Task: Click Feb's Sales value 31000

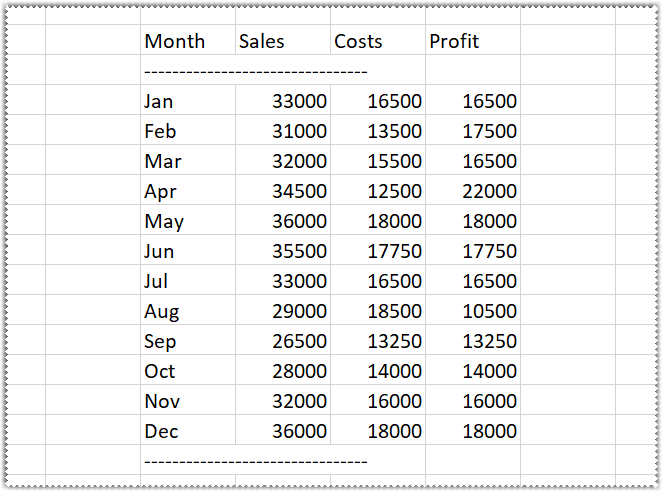Action: [299, 131]
